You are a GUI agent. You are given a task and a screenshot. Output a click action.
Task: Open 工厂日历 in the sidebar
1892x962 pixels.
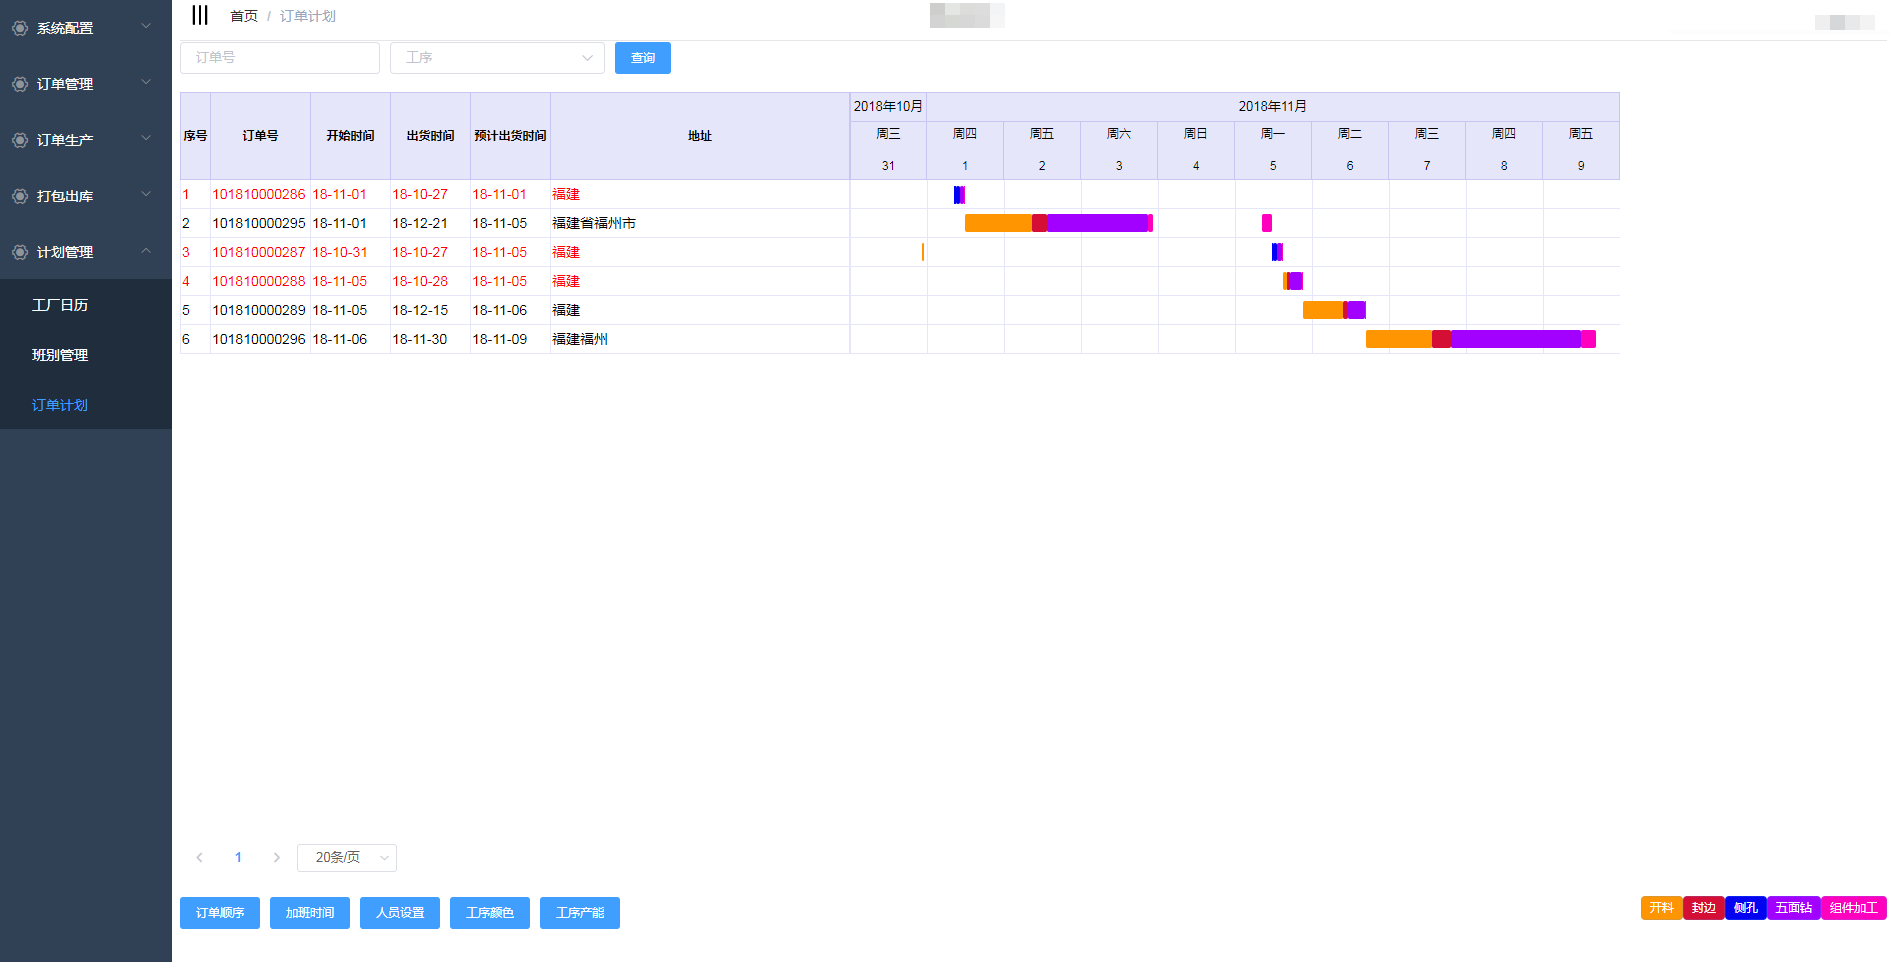[x=60, y=305]
